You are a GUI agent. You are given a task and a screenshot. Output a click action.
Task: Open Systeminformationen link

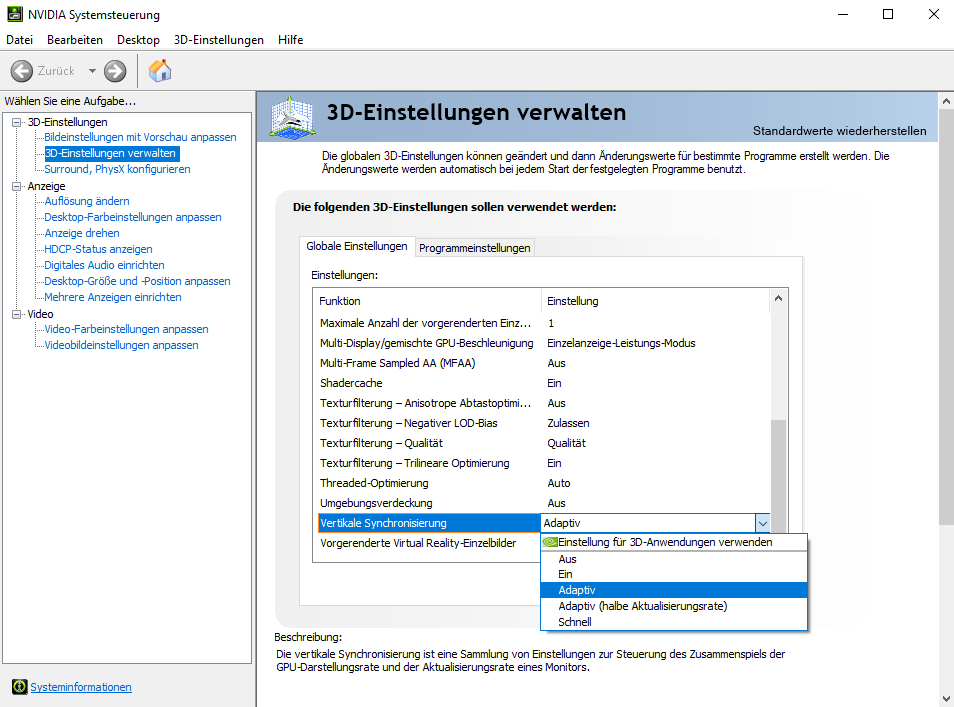point(80,687)
